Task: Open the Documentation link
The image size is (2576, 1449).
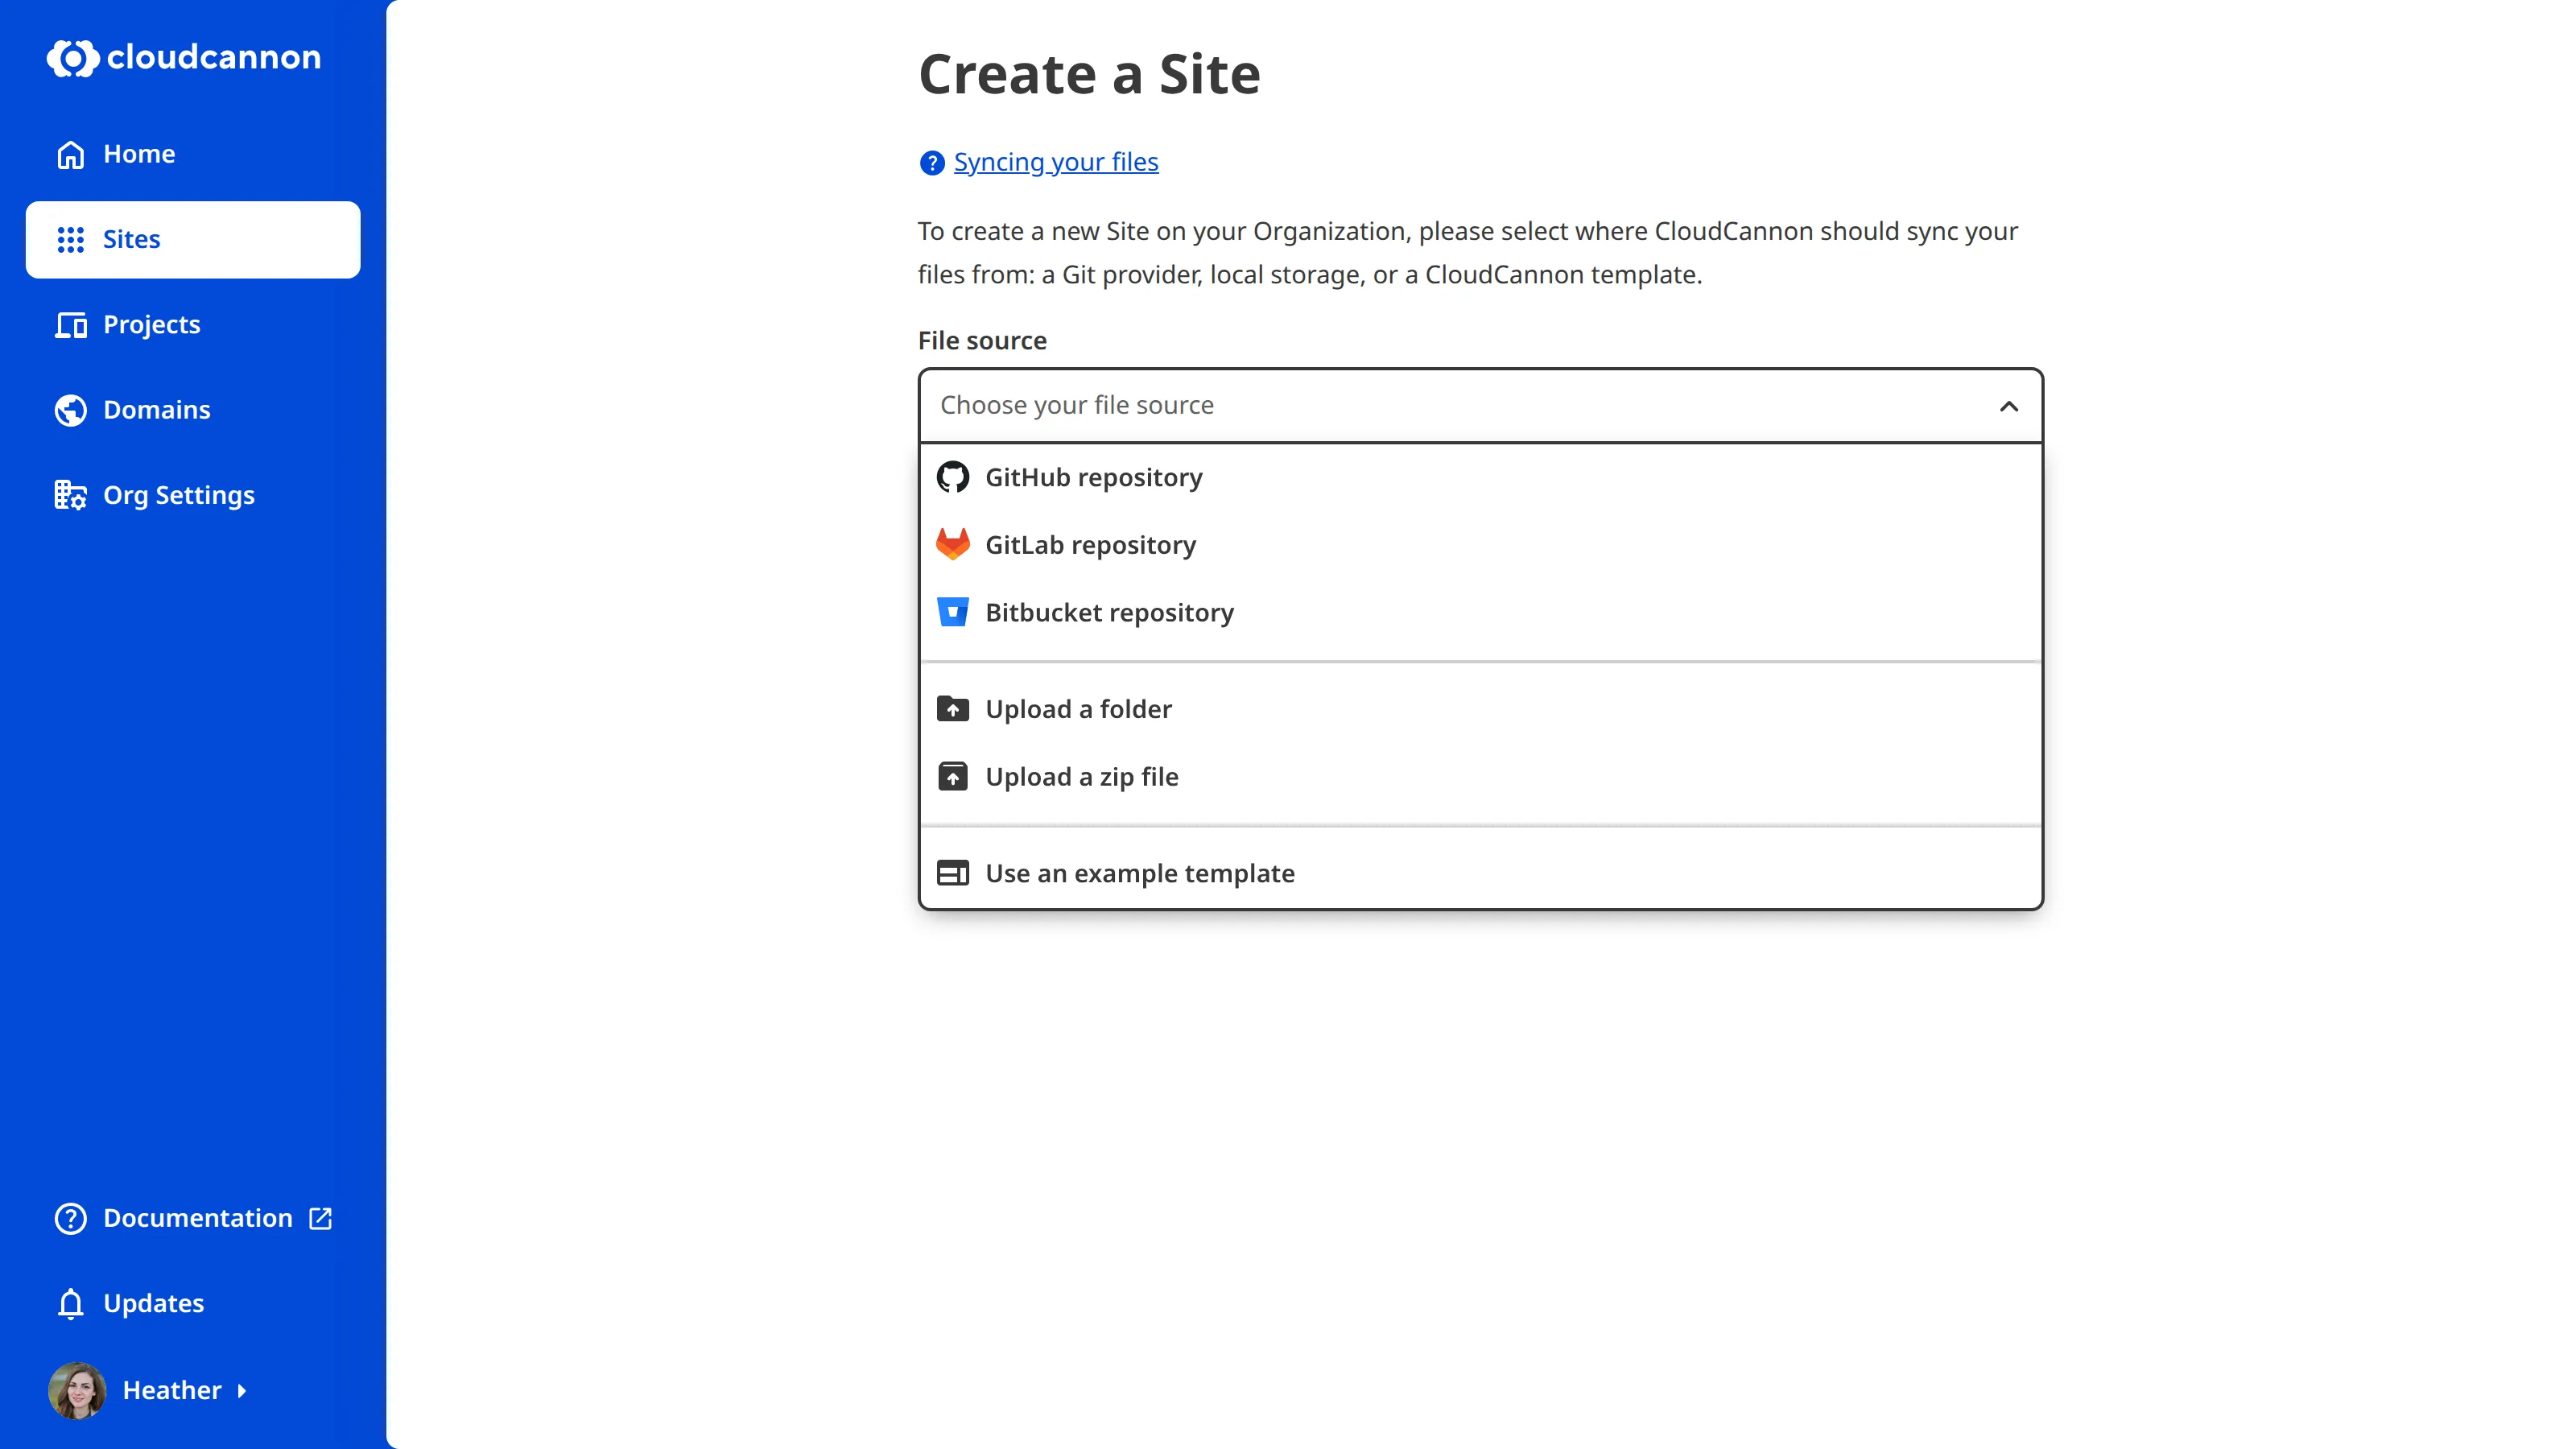Action: (192, 1218)
